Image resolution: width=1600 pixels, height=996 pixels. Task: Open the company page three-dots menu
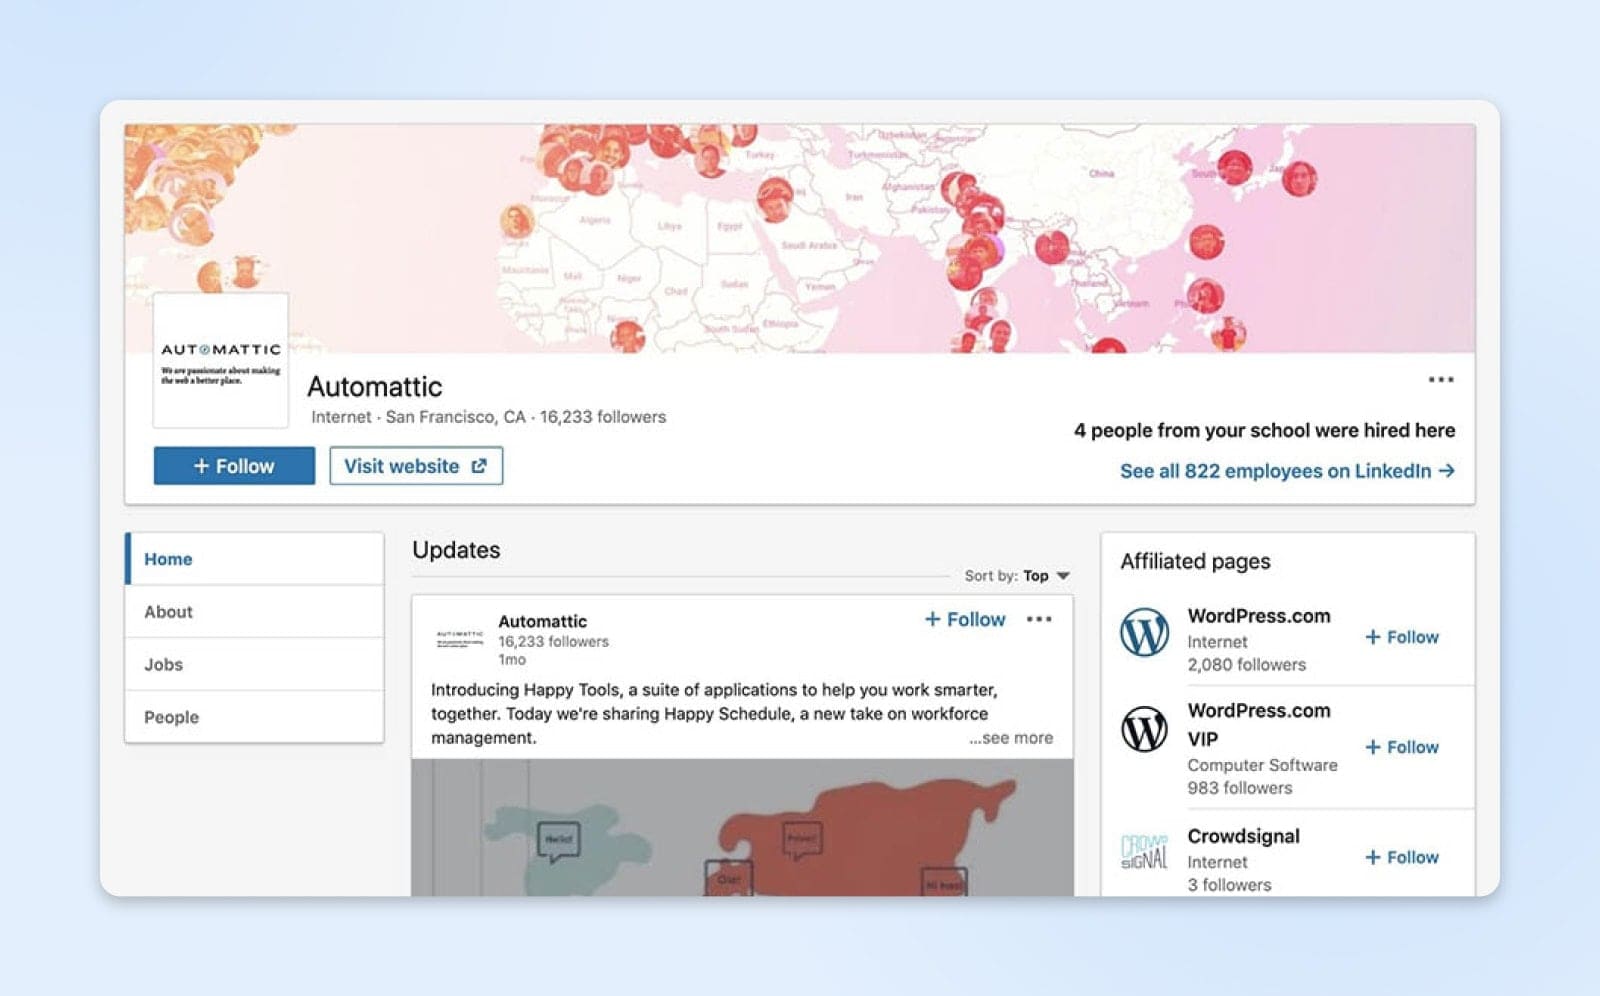[1440, 380]
